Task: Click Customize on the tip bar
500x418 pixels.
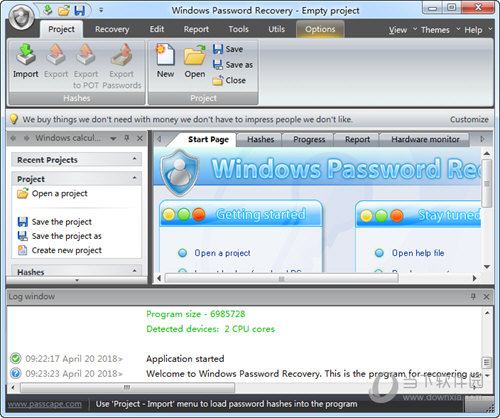Action: click(469, 119)
